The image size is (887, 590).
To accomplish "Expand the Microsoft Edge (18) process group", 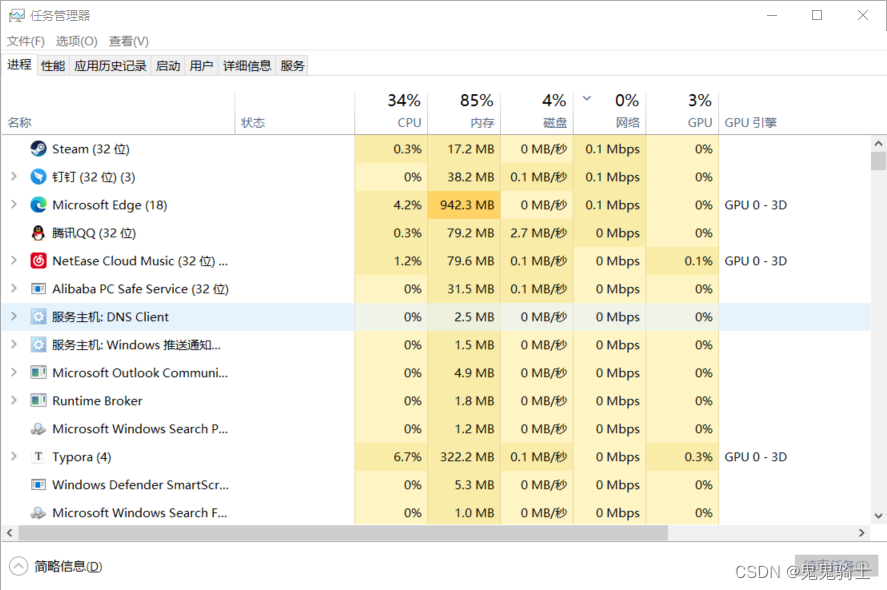I will click(14, 204).
